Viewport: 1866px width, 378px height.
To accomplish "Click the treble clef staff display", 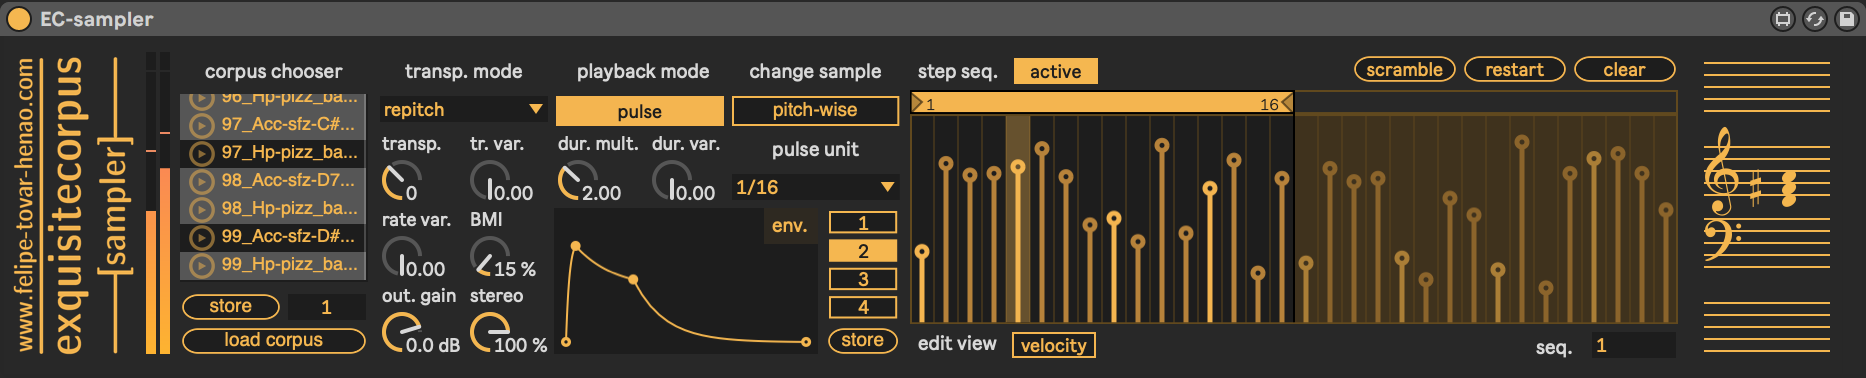I will point(1767,193).
